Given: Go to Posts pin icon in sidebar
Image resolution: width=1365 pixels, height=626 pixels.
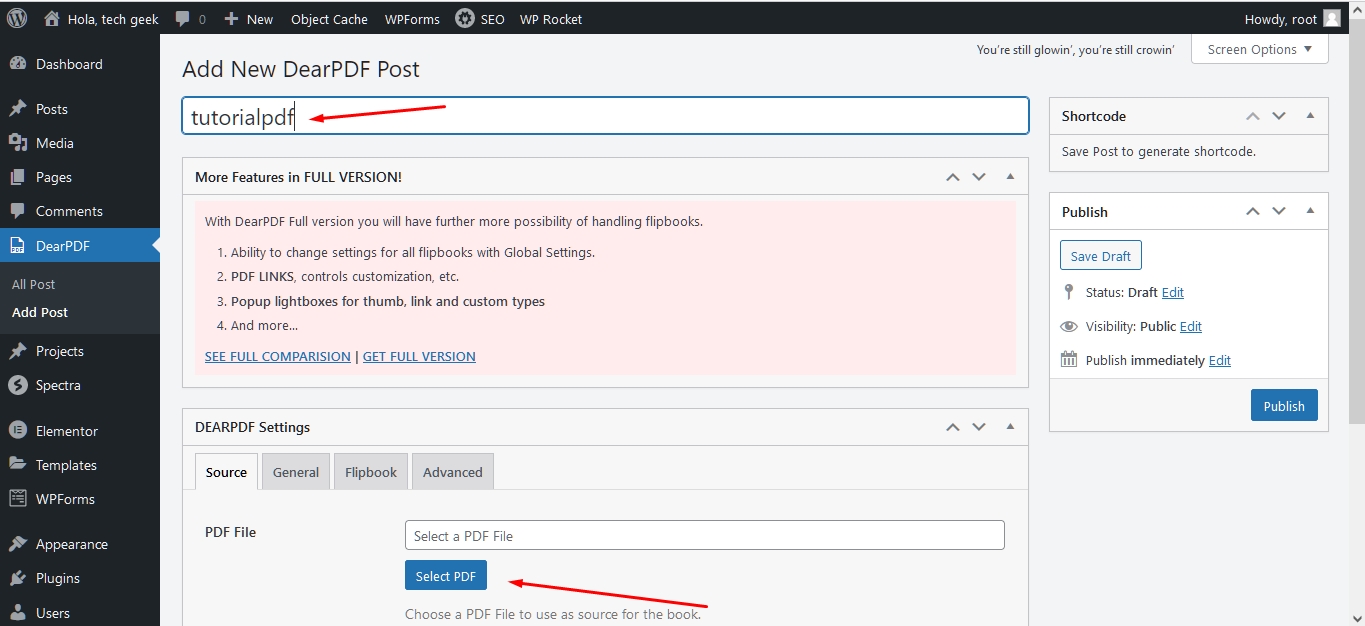Looking at the screenshot, I should point(17,109).
